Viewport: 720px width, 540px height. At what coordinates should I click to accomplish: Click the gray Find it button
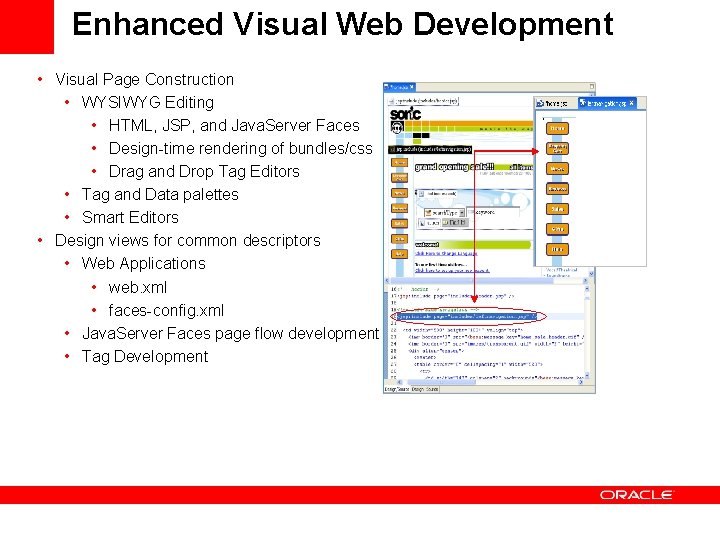click(455, 223)
